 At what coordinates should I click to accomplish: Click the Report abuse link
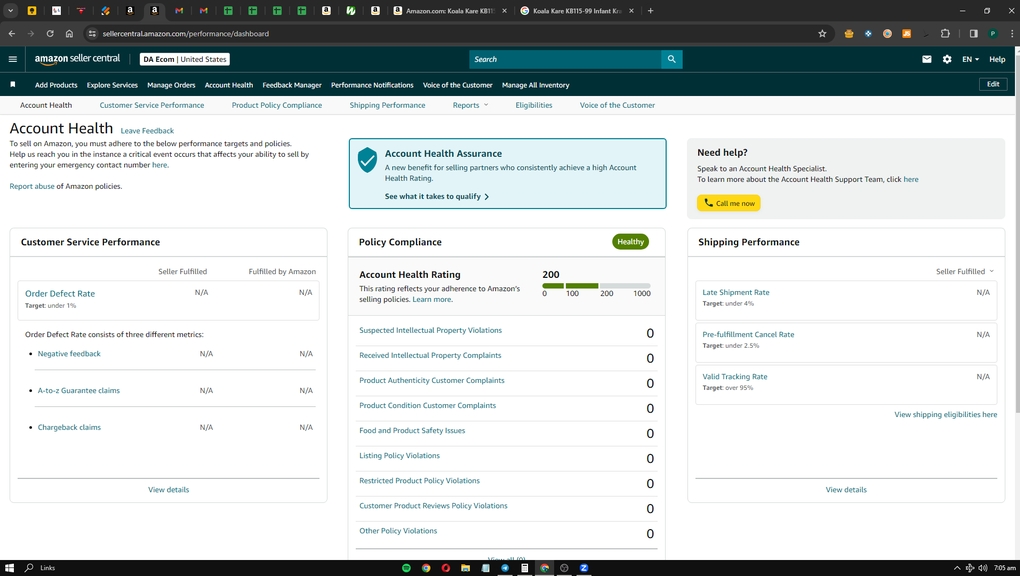pos(32,186)
